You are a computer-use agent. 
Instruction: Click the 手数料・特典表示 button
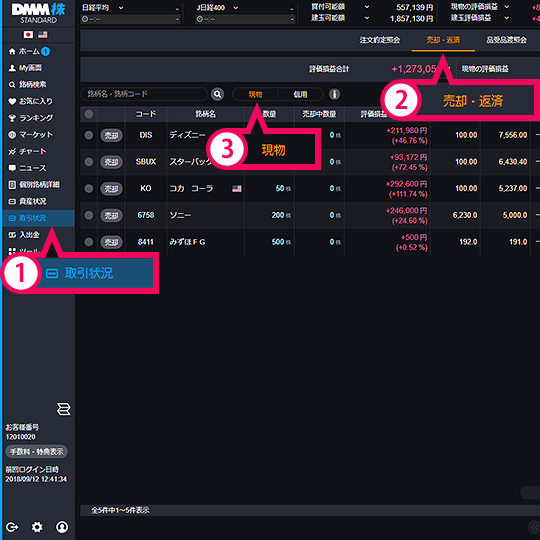point(37,451)
